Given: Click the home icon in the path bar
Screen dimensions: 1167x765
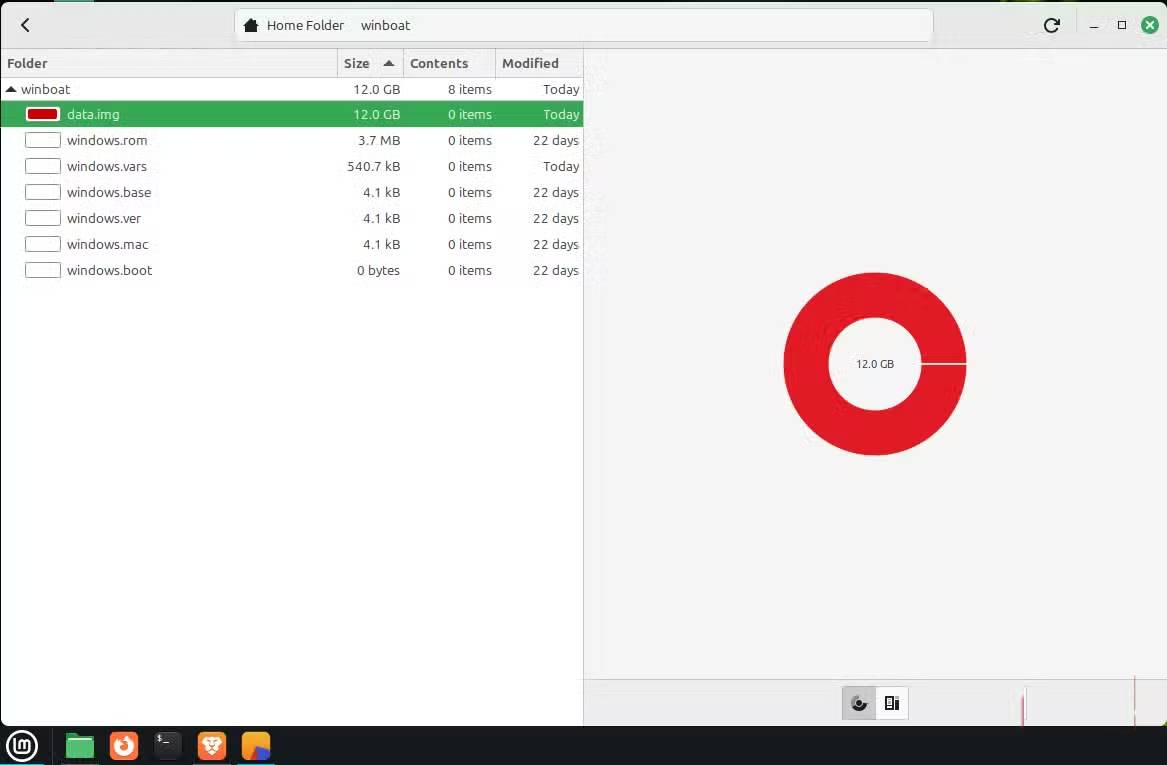Looking at the screenshot, I should [x=249, y=25].
